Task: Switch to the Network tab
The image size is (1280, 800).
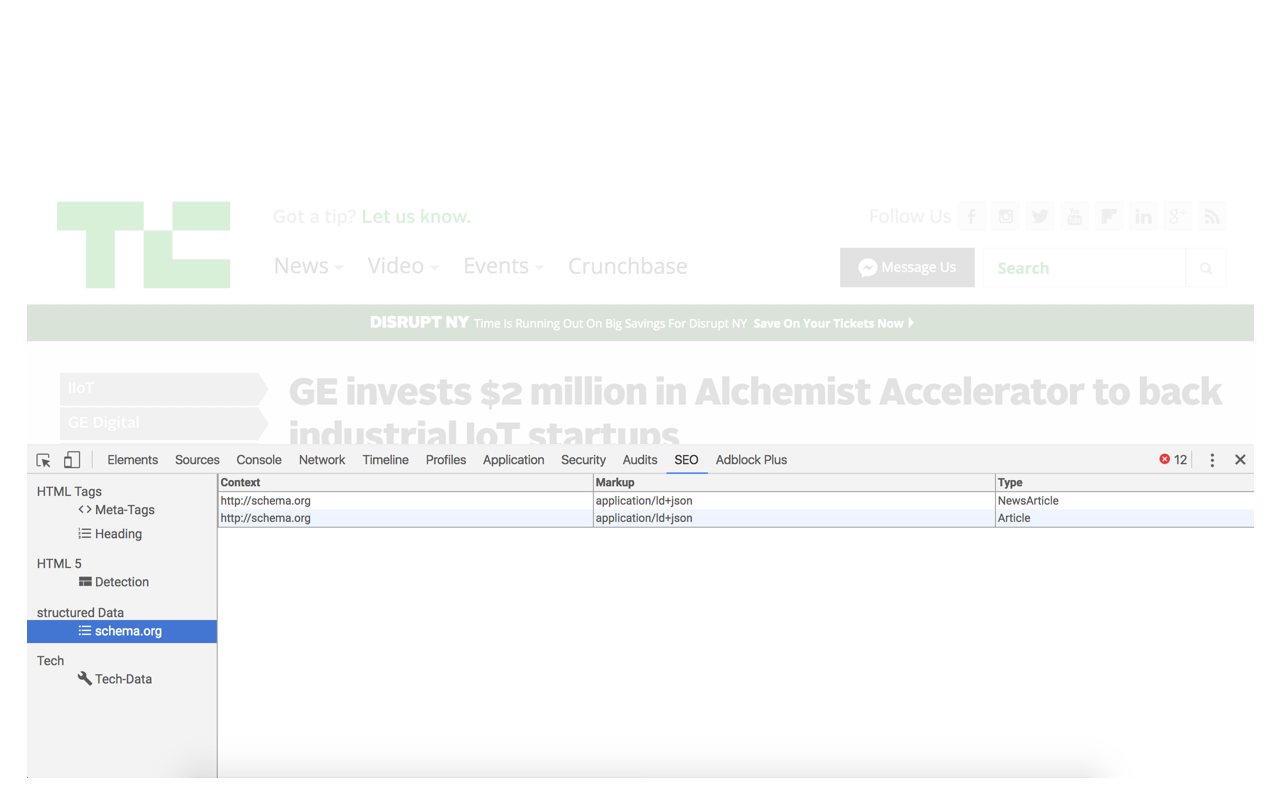Action: pyautogui.click(x=322, y=460)
